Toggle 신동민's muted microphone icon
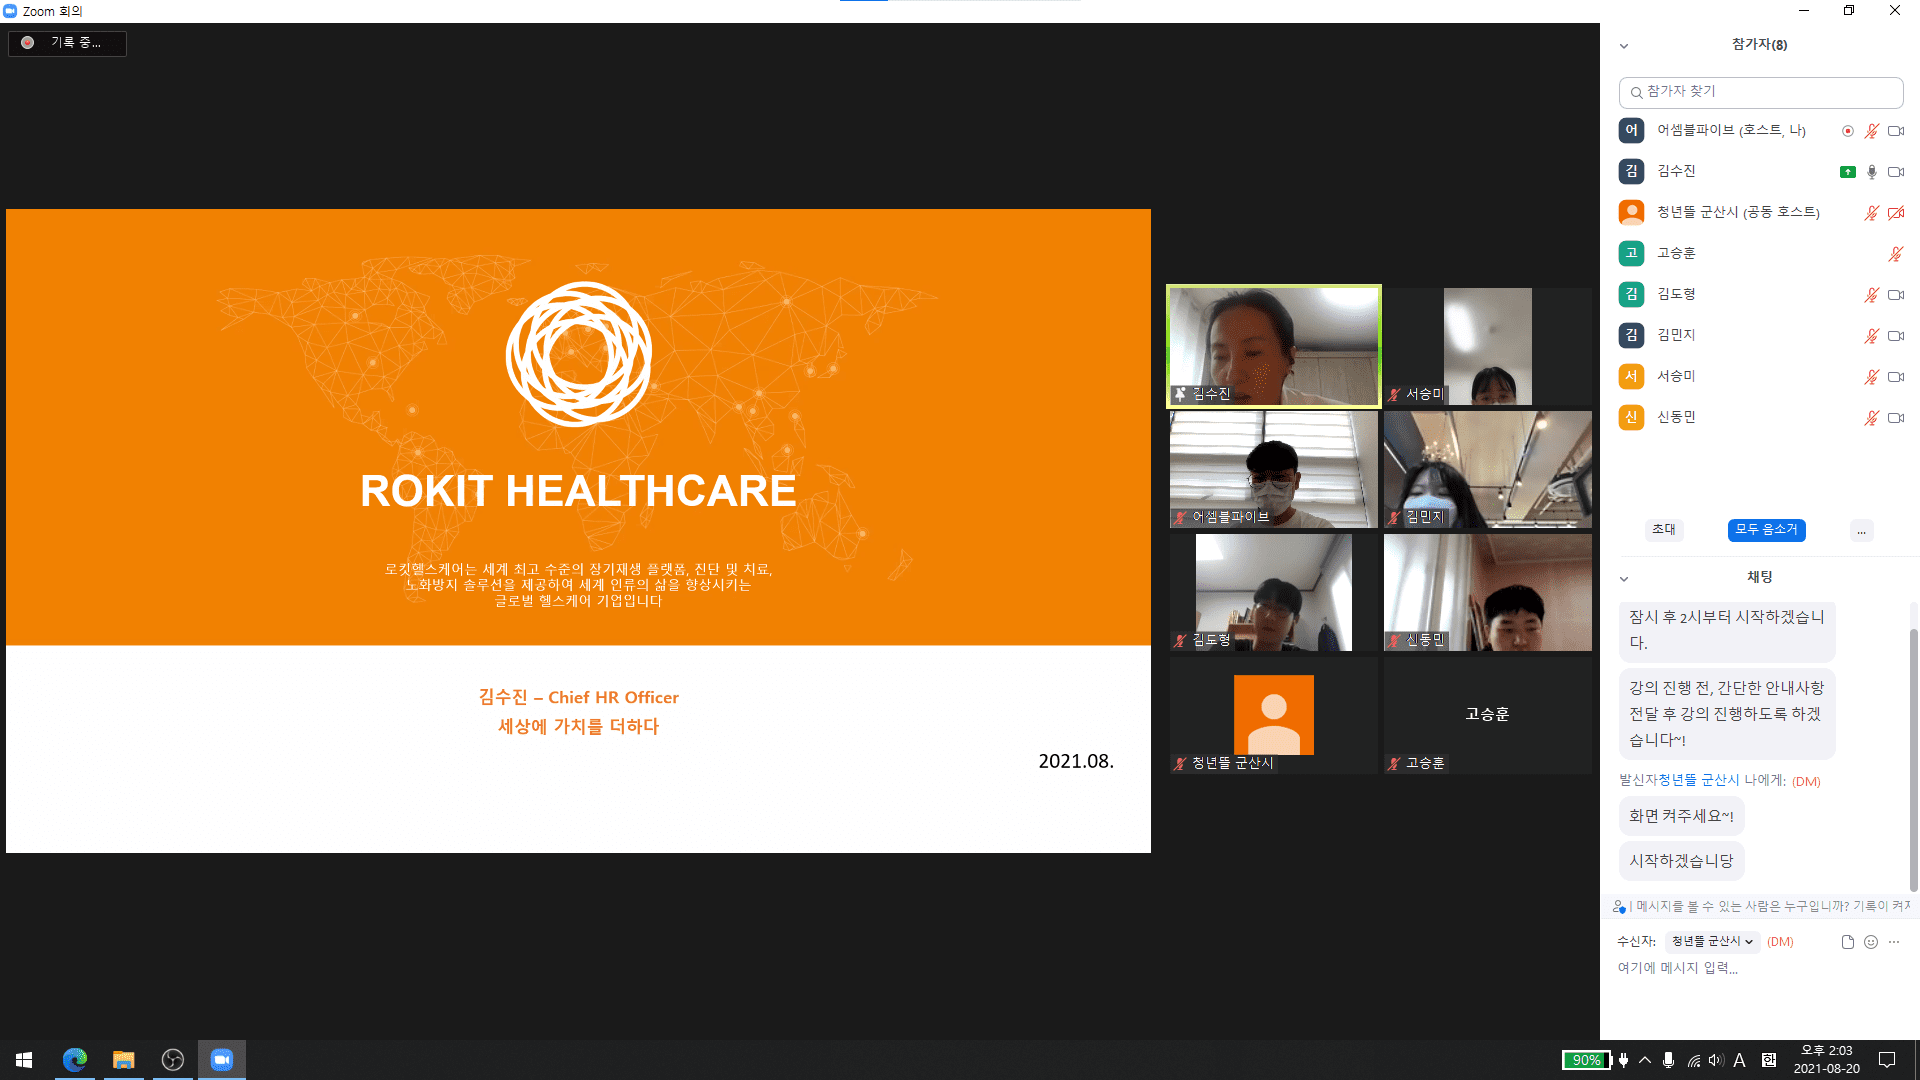Viewport: 1920px width, 1080px height. coord(1872,418)
